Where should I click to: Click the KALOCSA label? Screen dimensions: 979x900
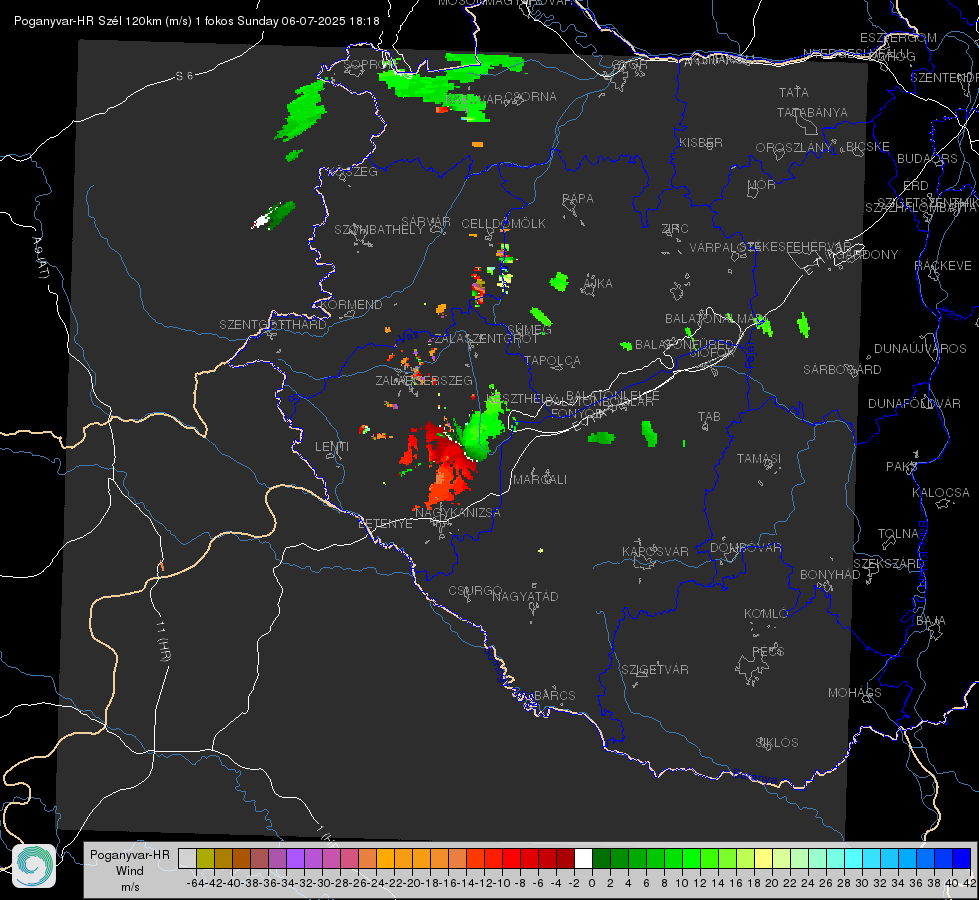point(940,493)
